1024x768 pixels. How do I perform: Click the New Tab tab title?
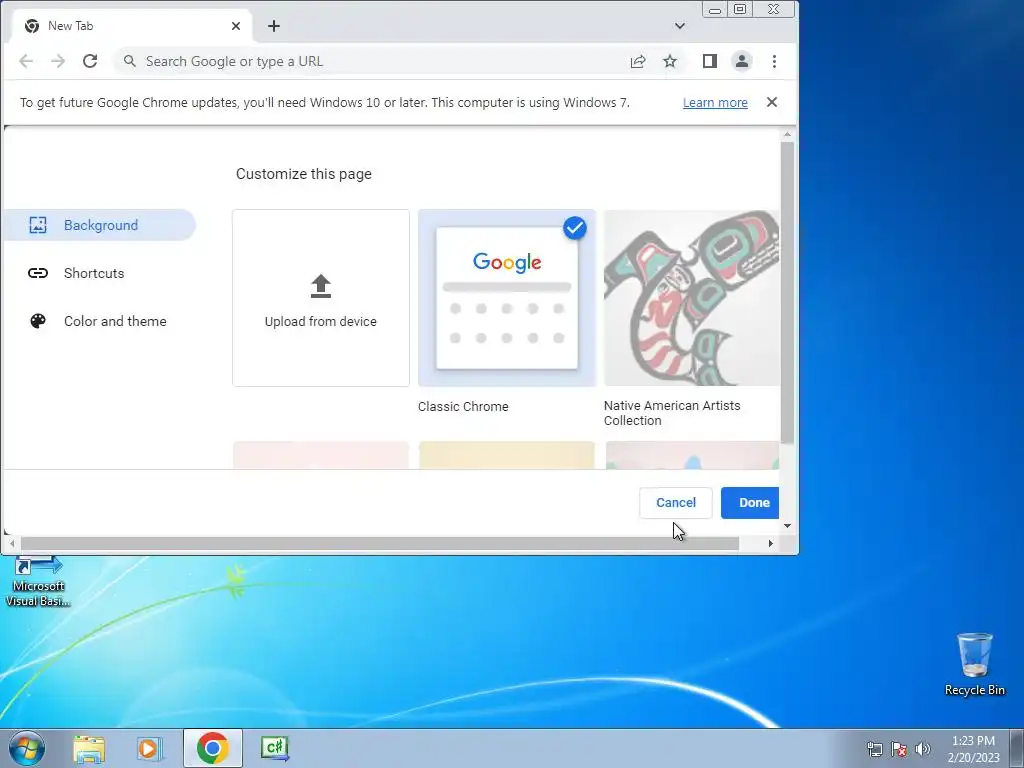tap(71, 26)
